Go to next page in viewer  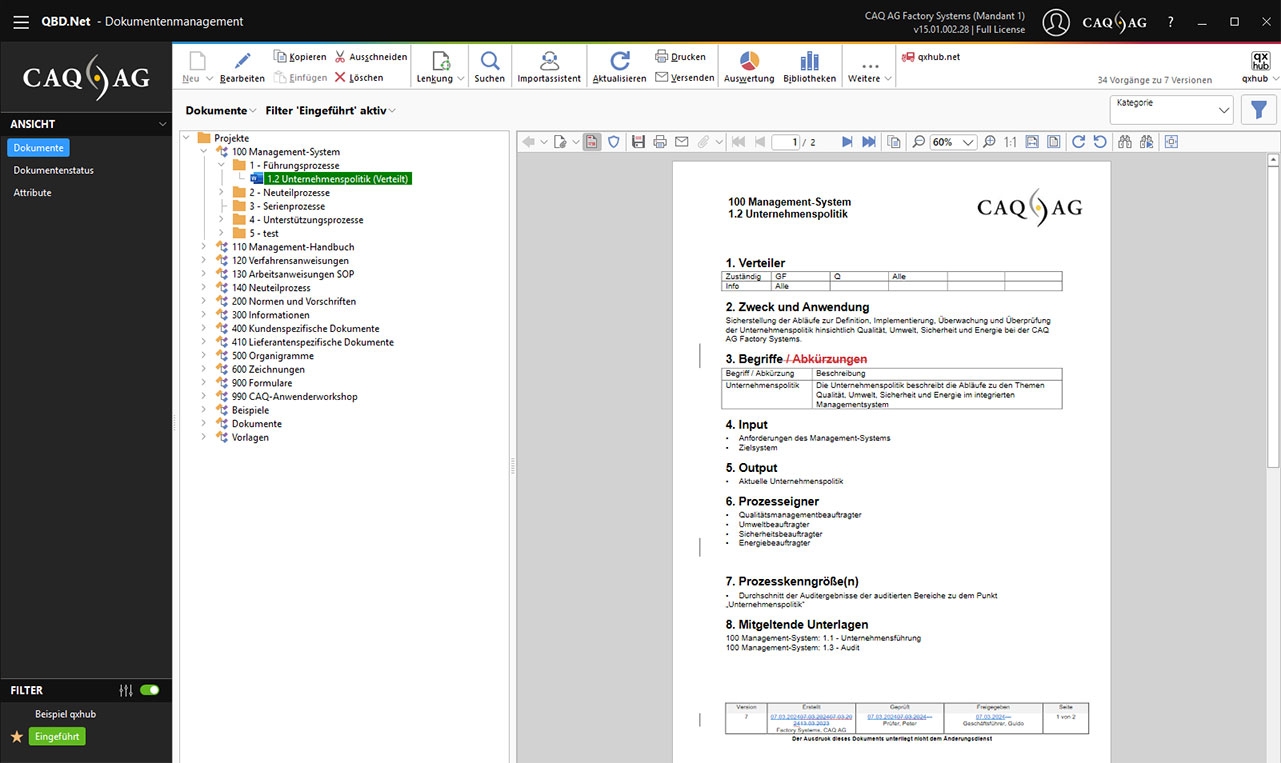pyautogui.click(x=847, y=142)
